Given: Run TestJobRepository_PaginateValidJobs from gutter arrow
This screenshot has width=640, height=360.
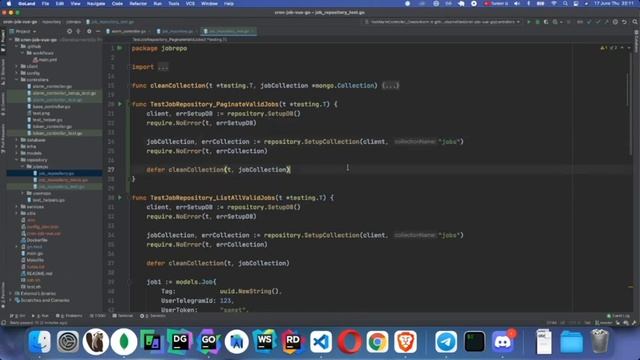Looking at the screenshot, I should pos(120,104).
